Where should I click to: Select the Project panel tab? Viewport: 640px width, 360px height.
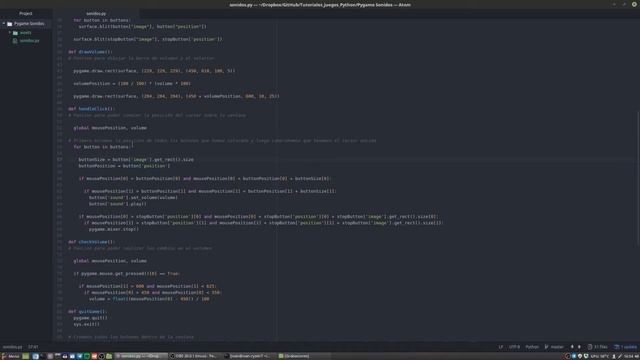click(26, 13)
